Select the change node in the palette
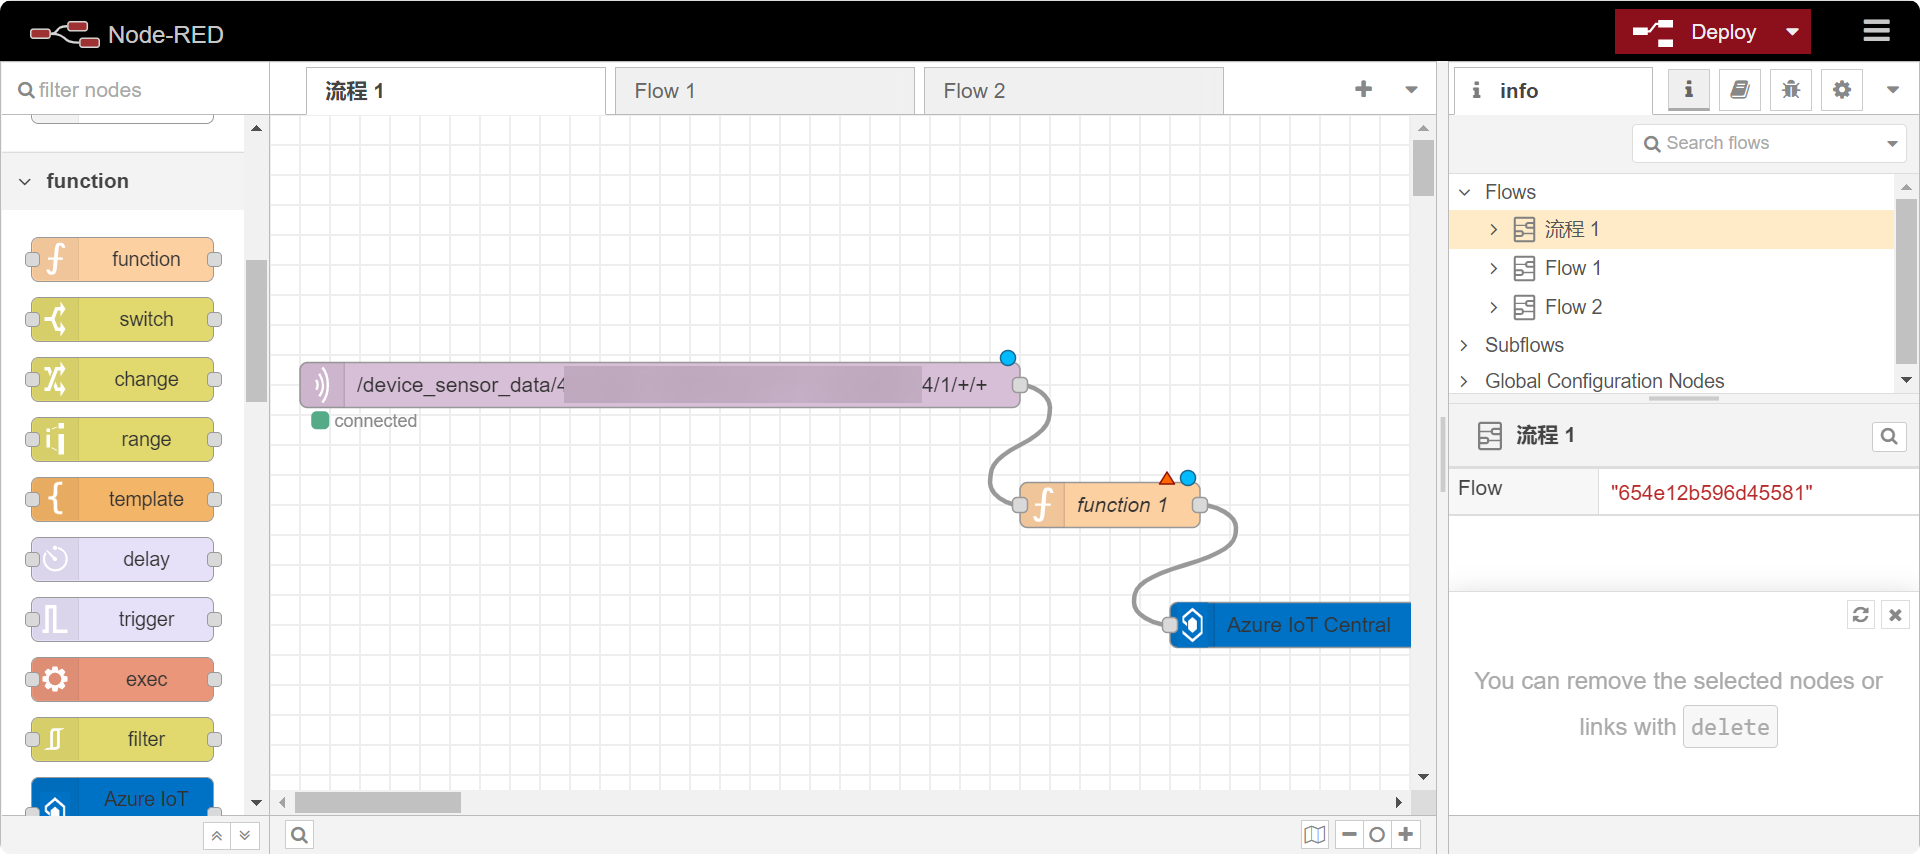 tap(122, 379)
